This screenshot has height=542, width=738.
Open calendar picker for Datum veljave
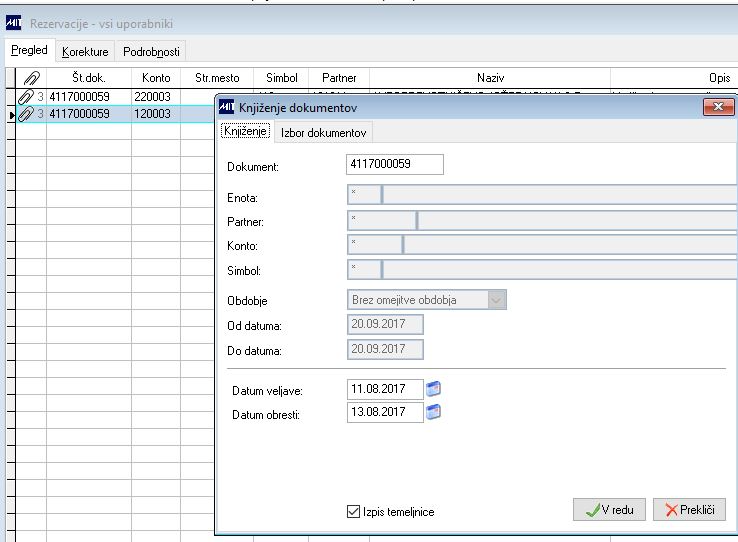click(x=434, y=389)
